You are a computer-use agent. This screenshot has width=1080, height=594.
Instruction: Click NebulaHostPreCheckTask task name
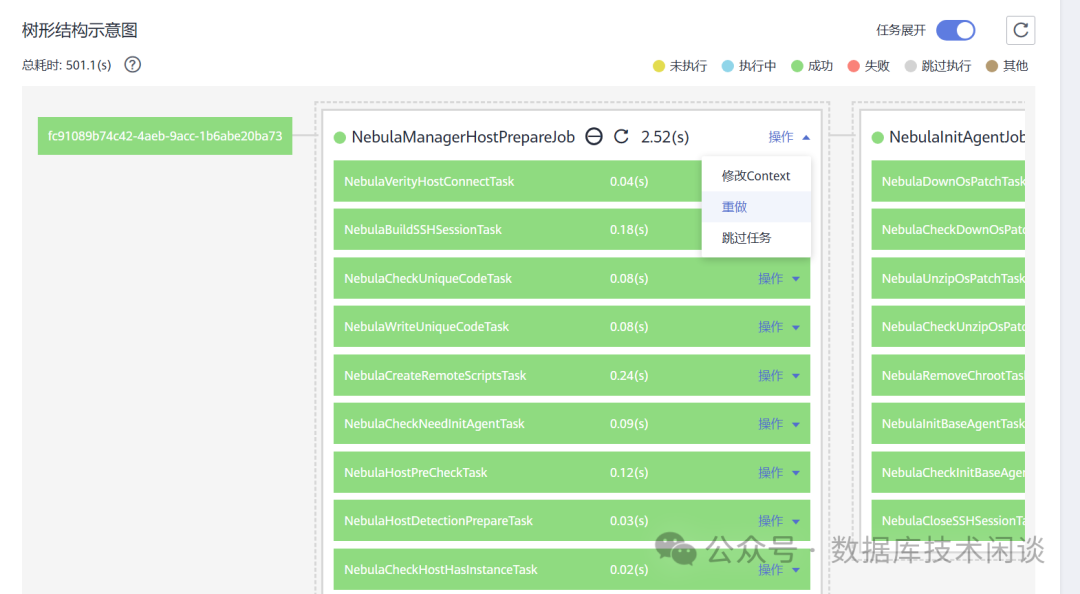tap(415, 473)
